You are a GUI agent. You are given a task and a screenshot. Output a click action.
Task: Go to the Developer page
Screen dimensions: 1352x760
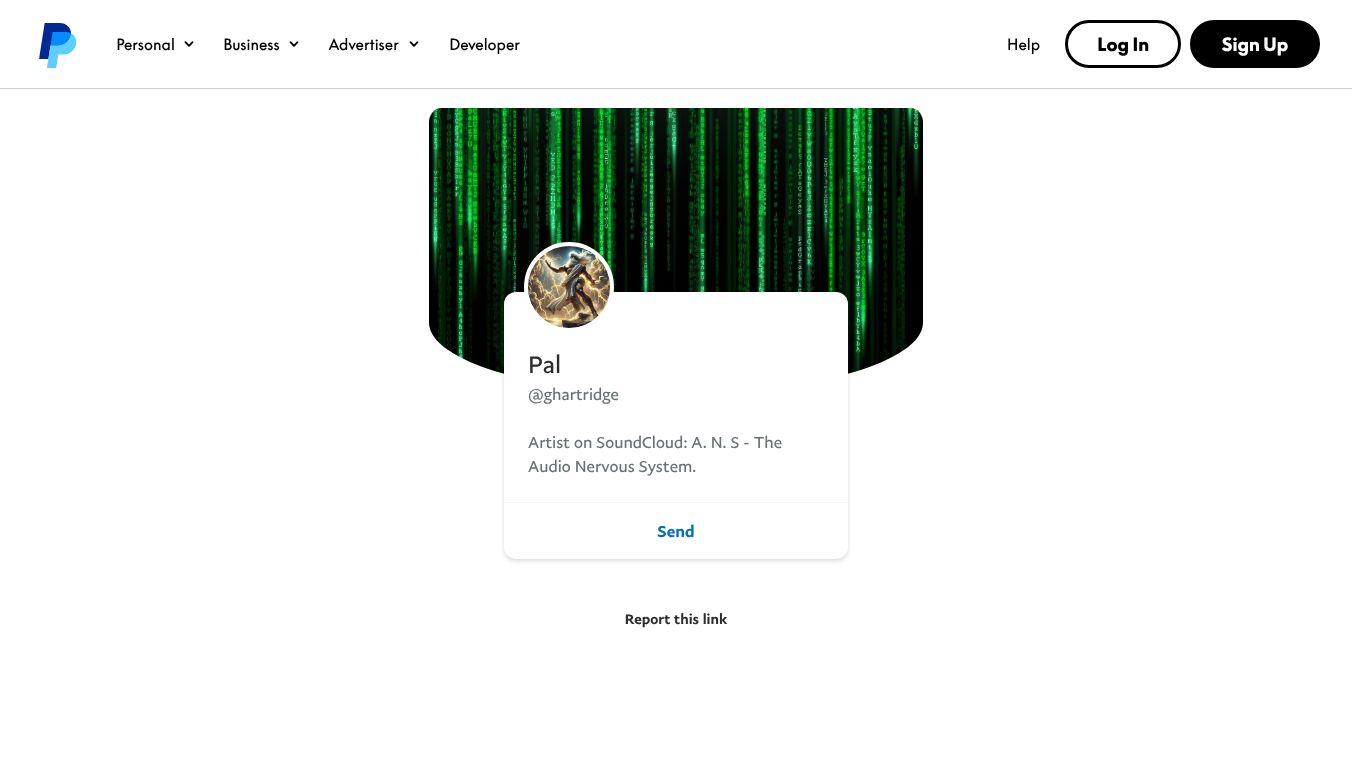pos(484,44)
